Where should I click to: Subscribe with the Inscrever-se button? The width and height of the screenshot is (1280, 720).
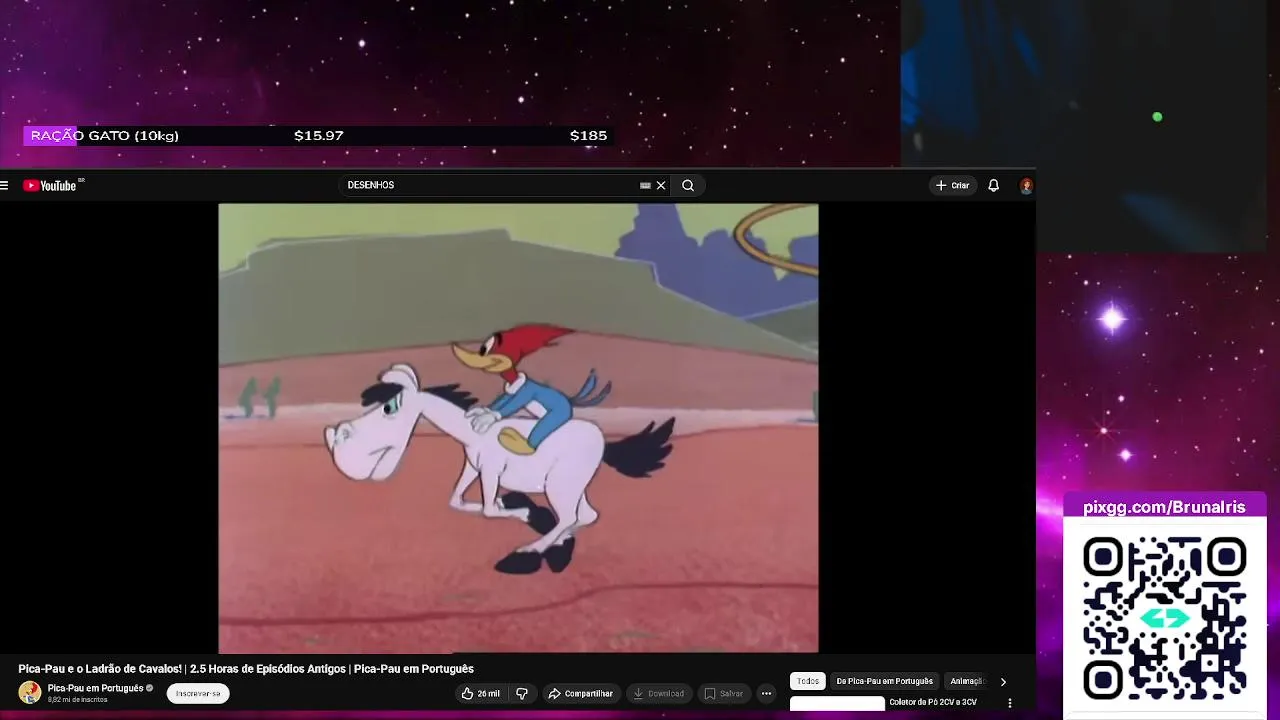tap(198, 693)
